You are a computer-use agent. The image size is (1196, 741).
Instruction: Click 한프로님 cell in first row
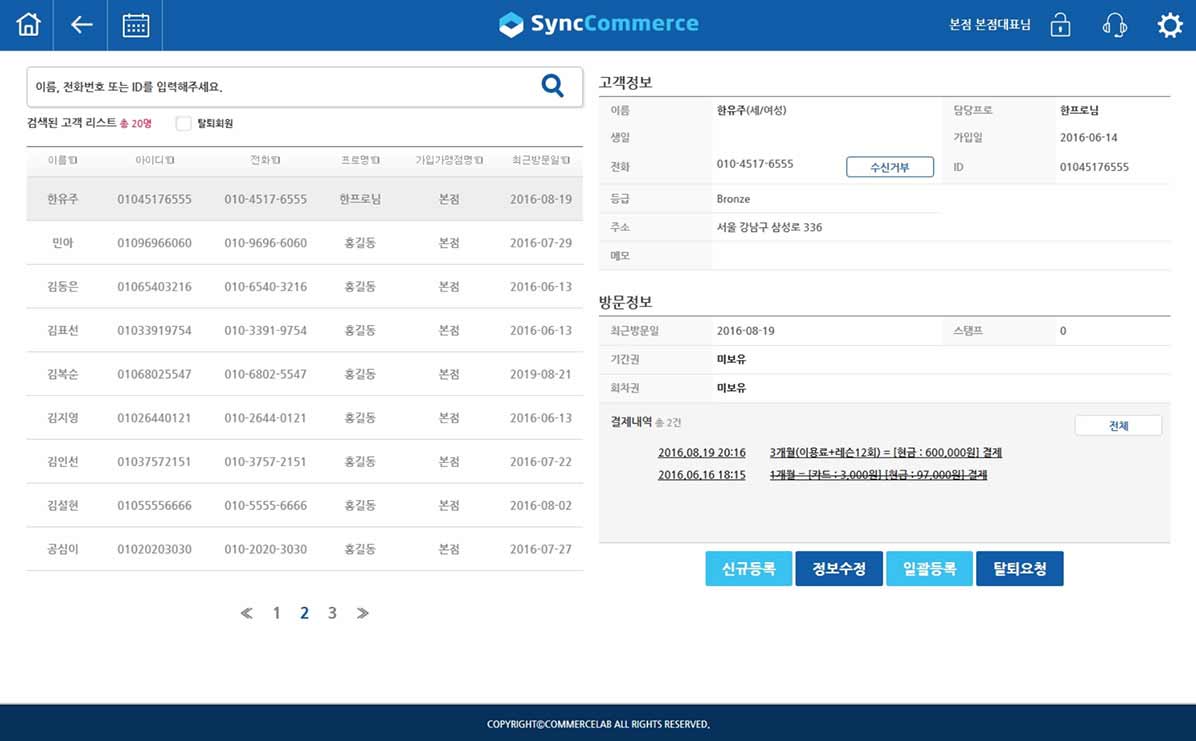[x=360, y=199]
